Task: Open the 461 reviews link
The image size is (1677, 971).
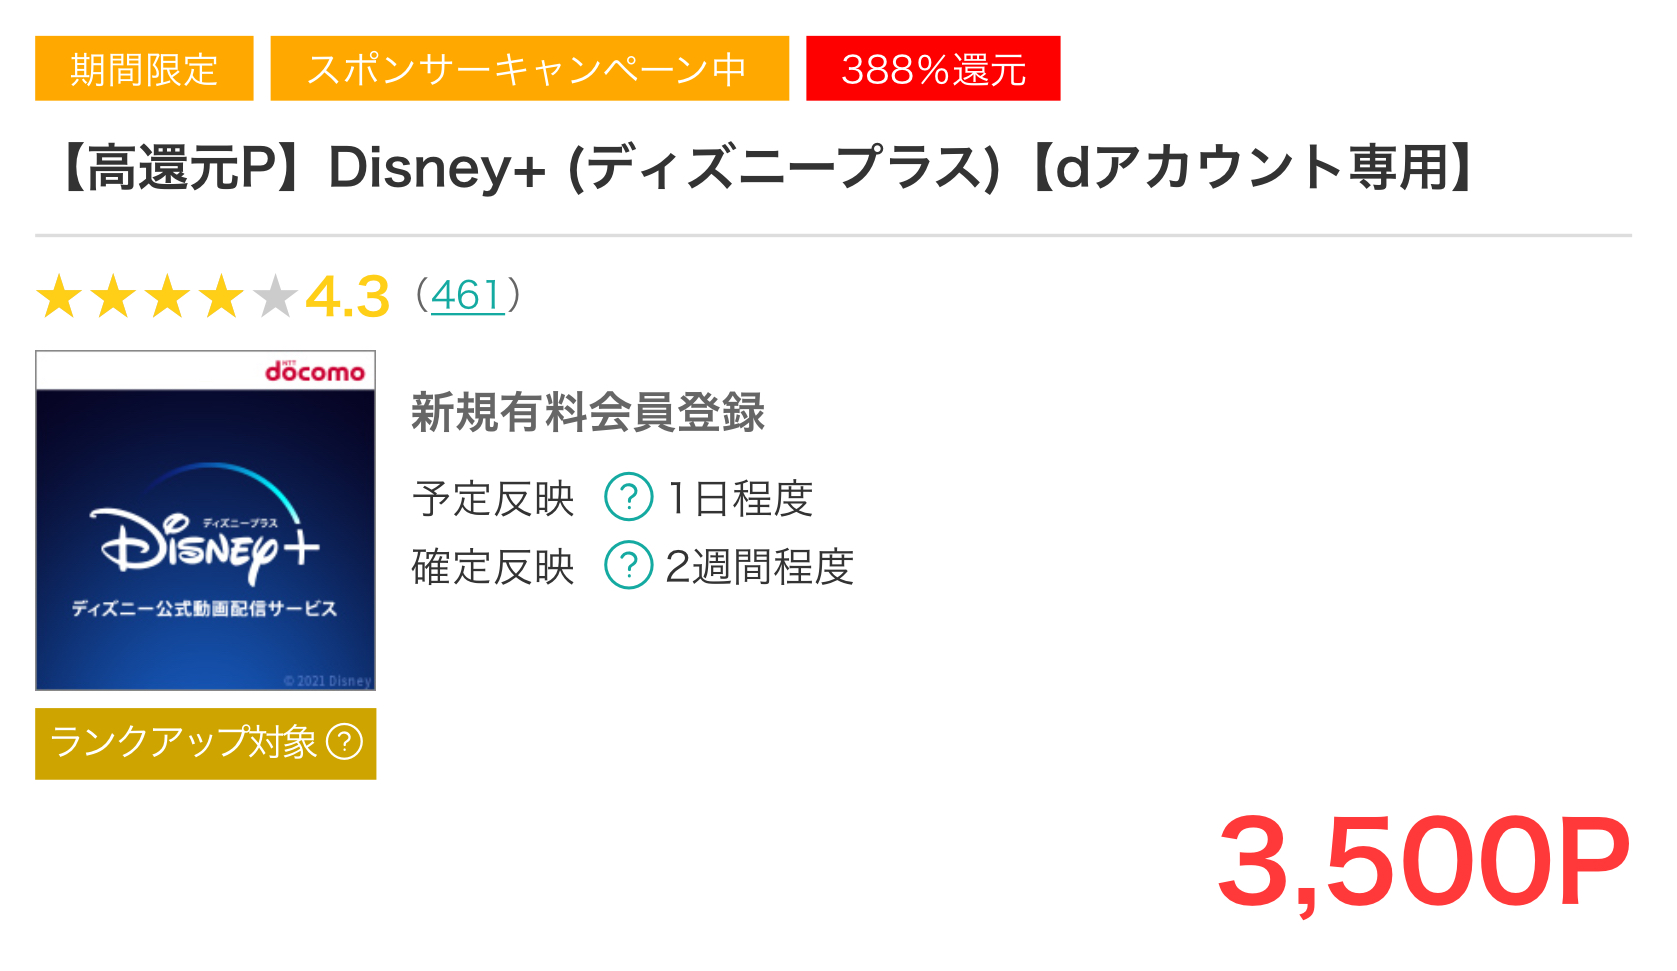Action: (x=467, y=295)
